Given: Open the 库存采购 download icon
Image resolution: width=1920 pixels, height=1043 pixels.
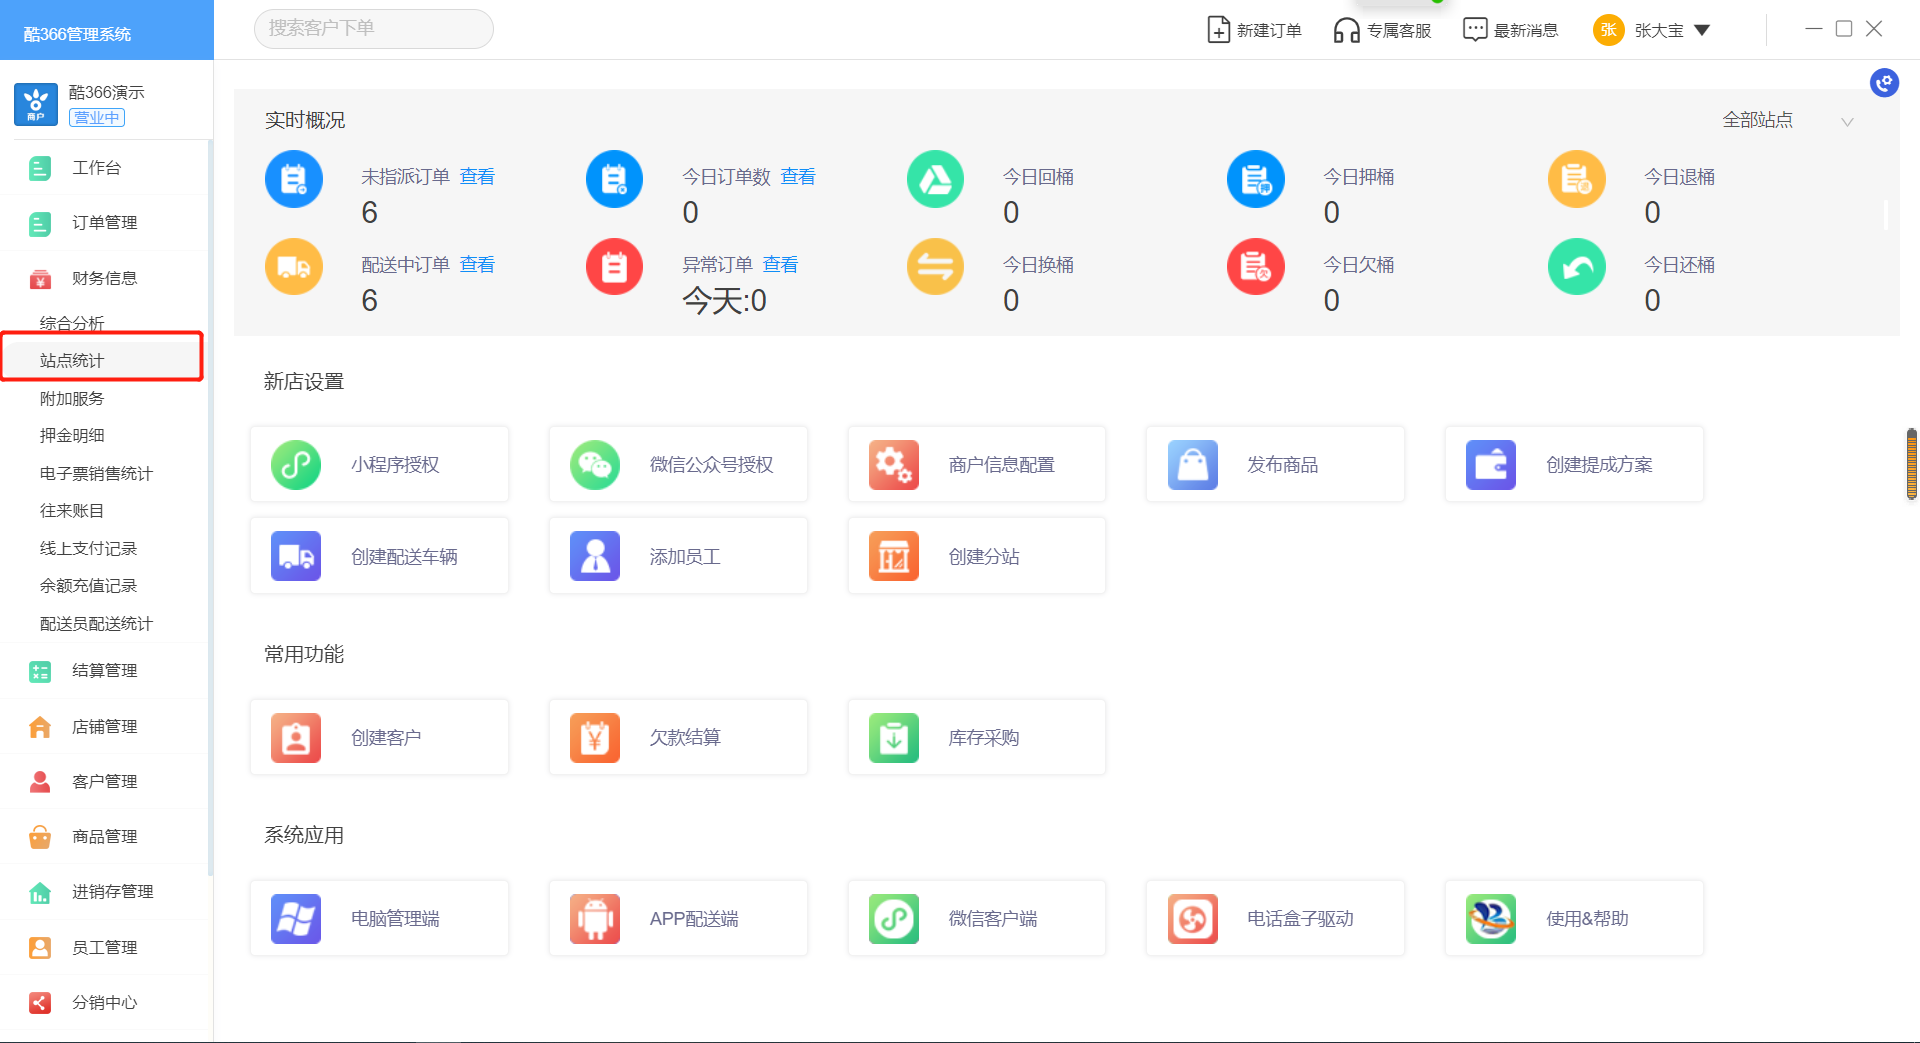Looking at the screenshot, I should point(893,738).
